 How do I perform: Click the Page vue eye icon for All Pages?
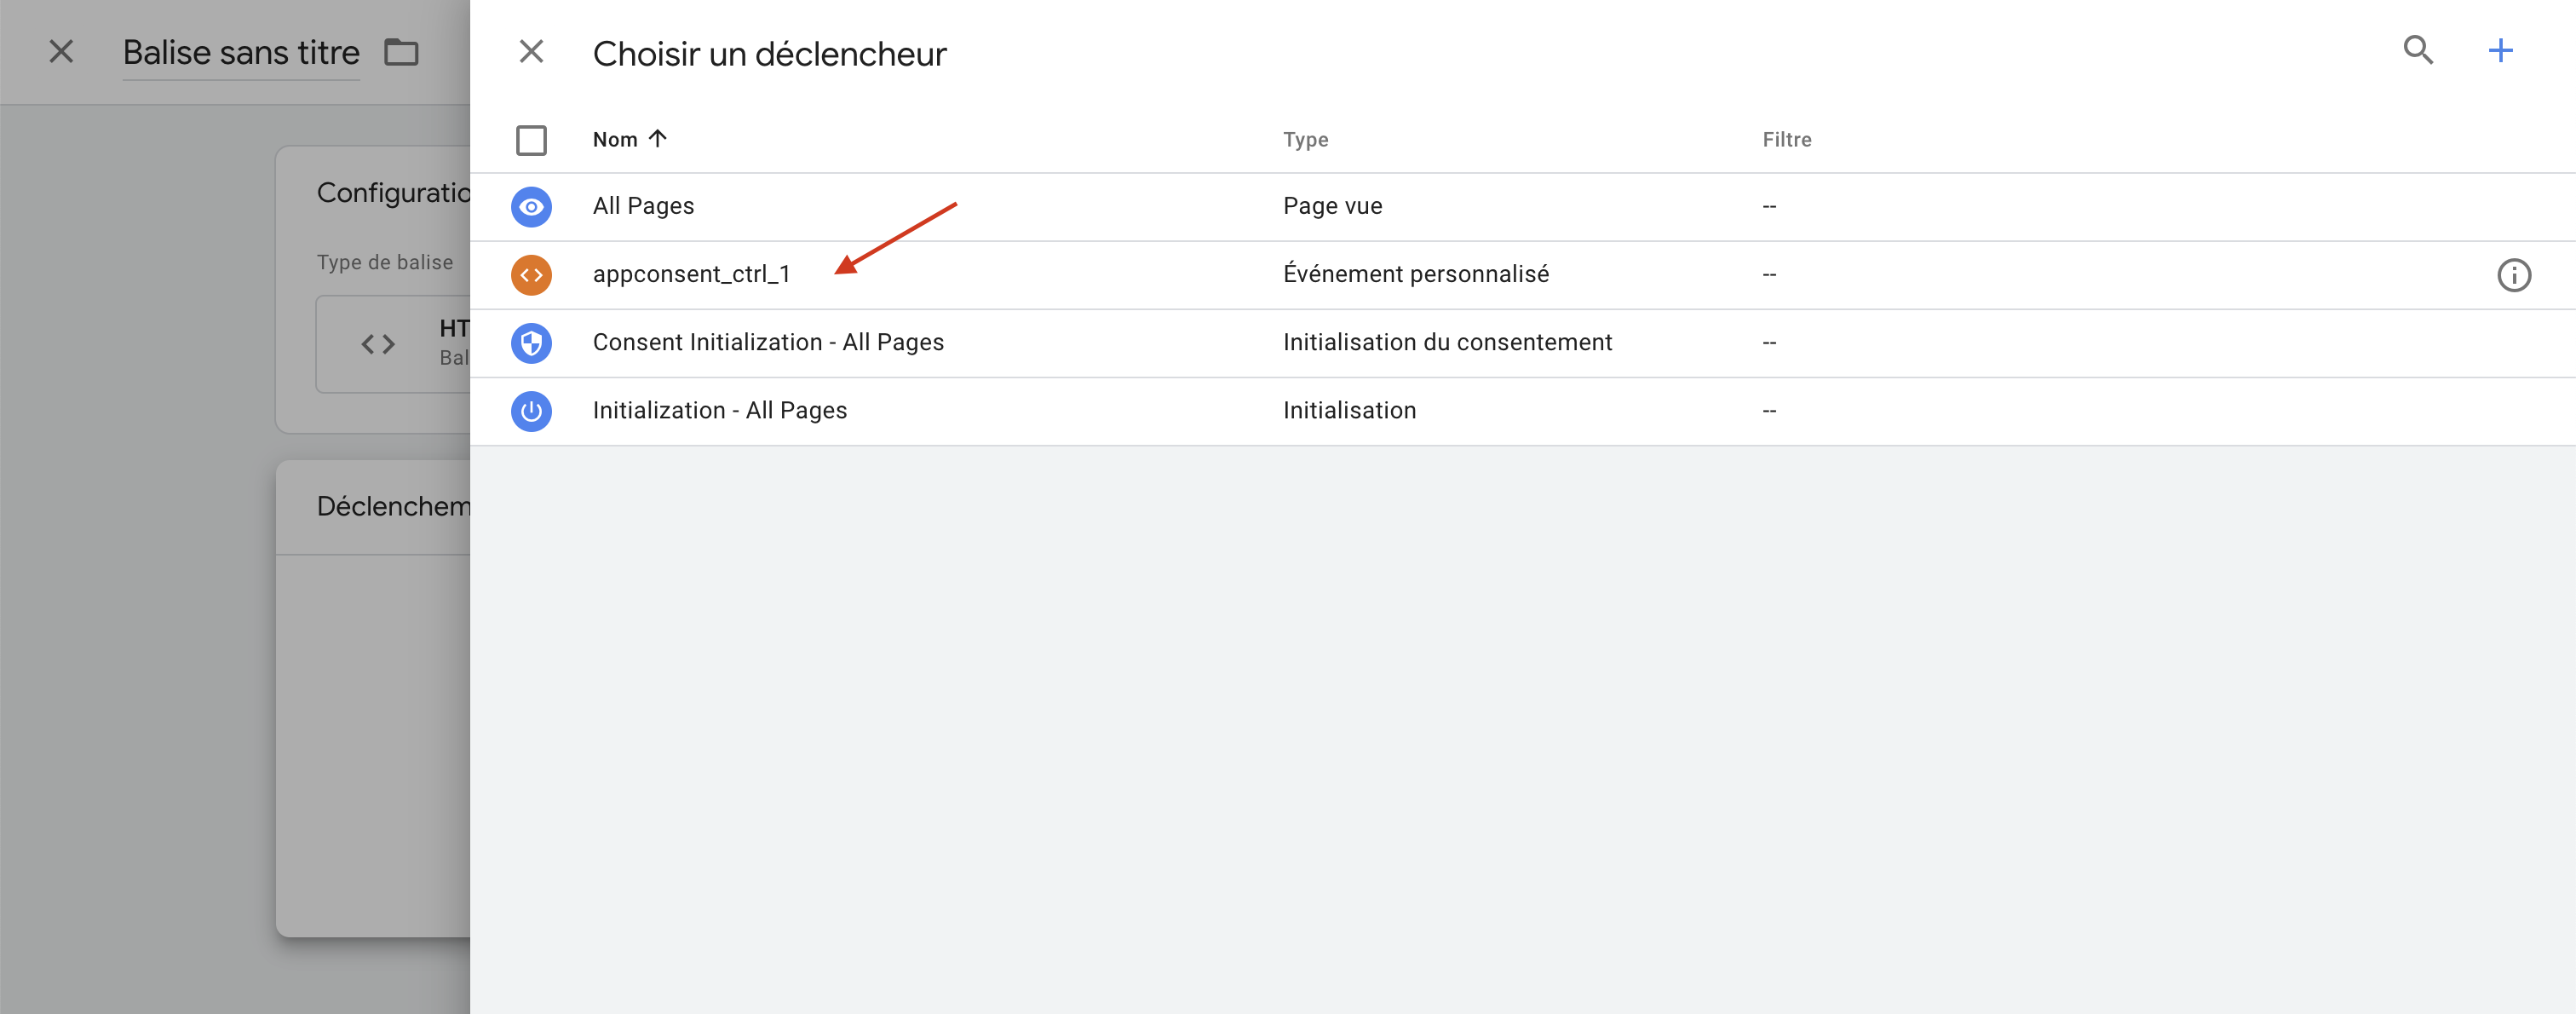[x=532, y=206]
